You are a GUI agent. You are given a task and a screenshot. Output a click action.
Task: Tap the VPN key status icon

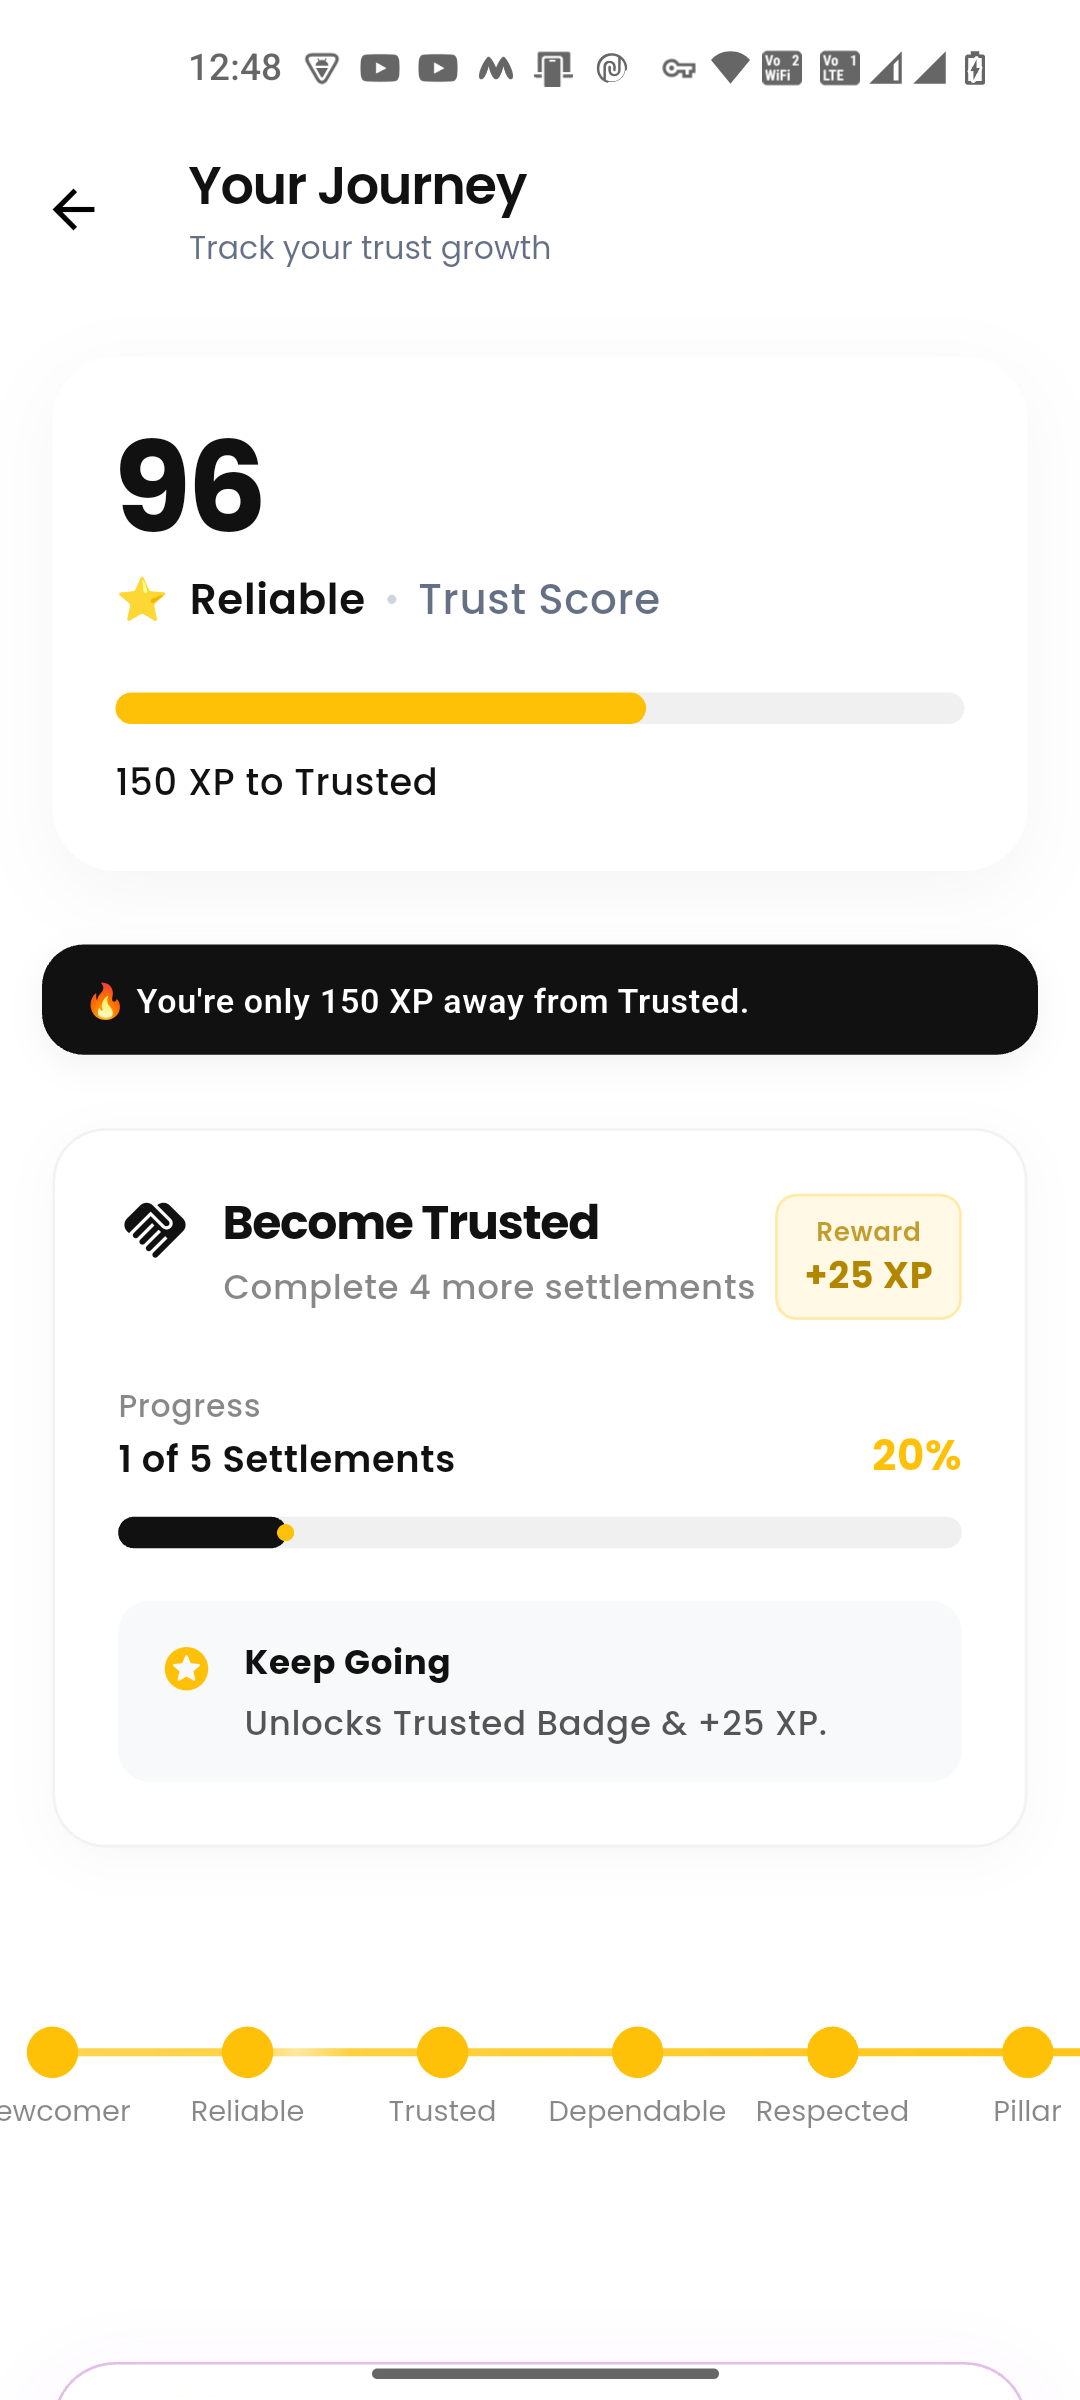click(x=678, y=68)
